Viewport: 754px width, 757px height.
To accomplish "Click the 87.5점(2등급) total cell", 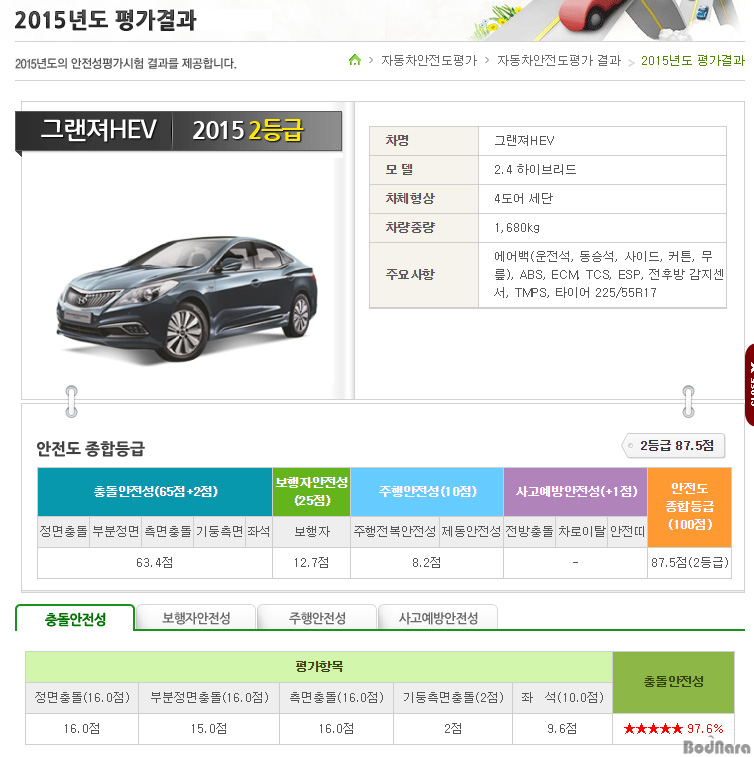I will pos(689,562).
